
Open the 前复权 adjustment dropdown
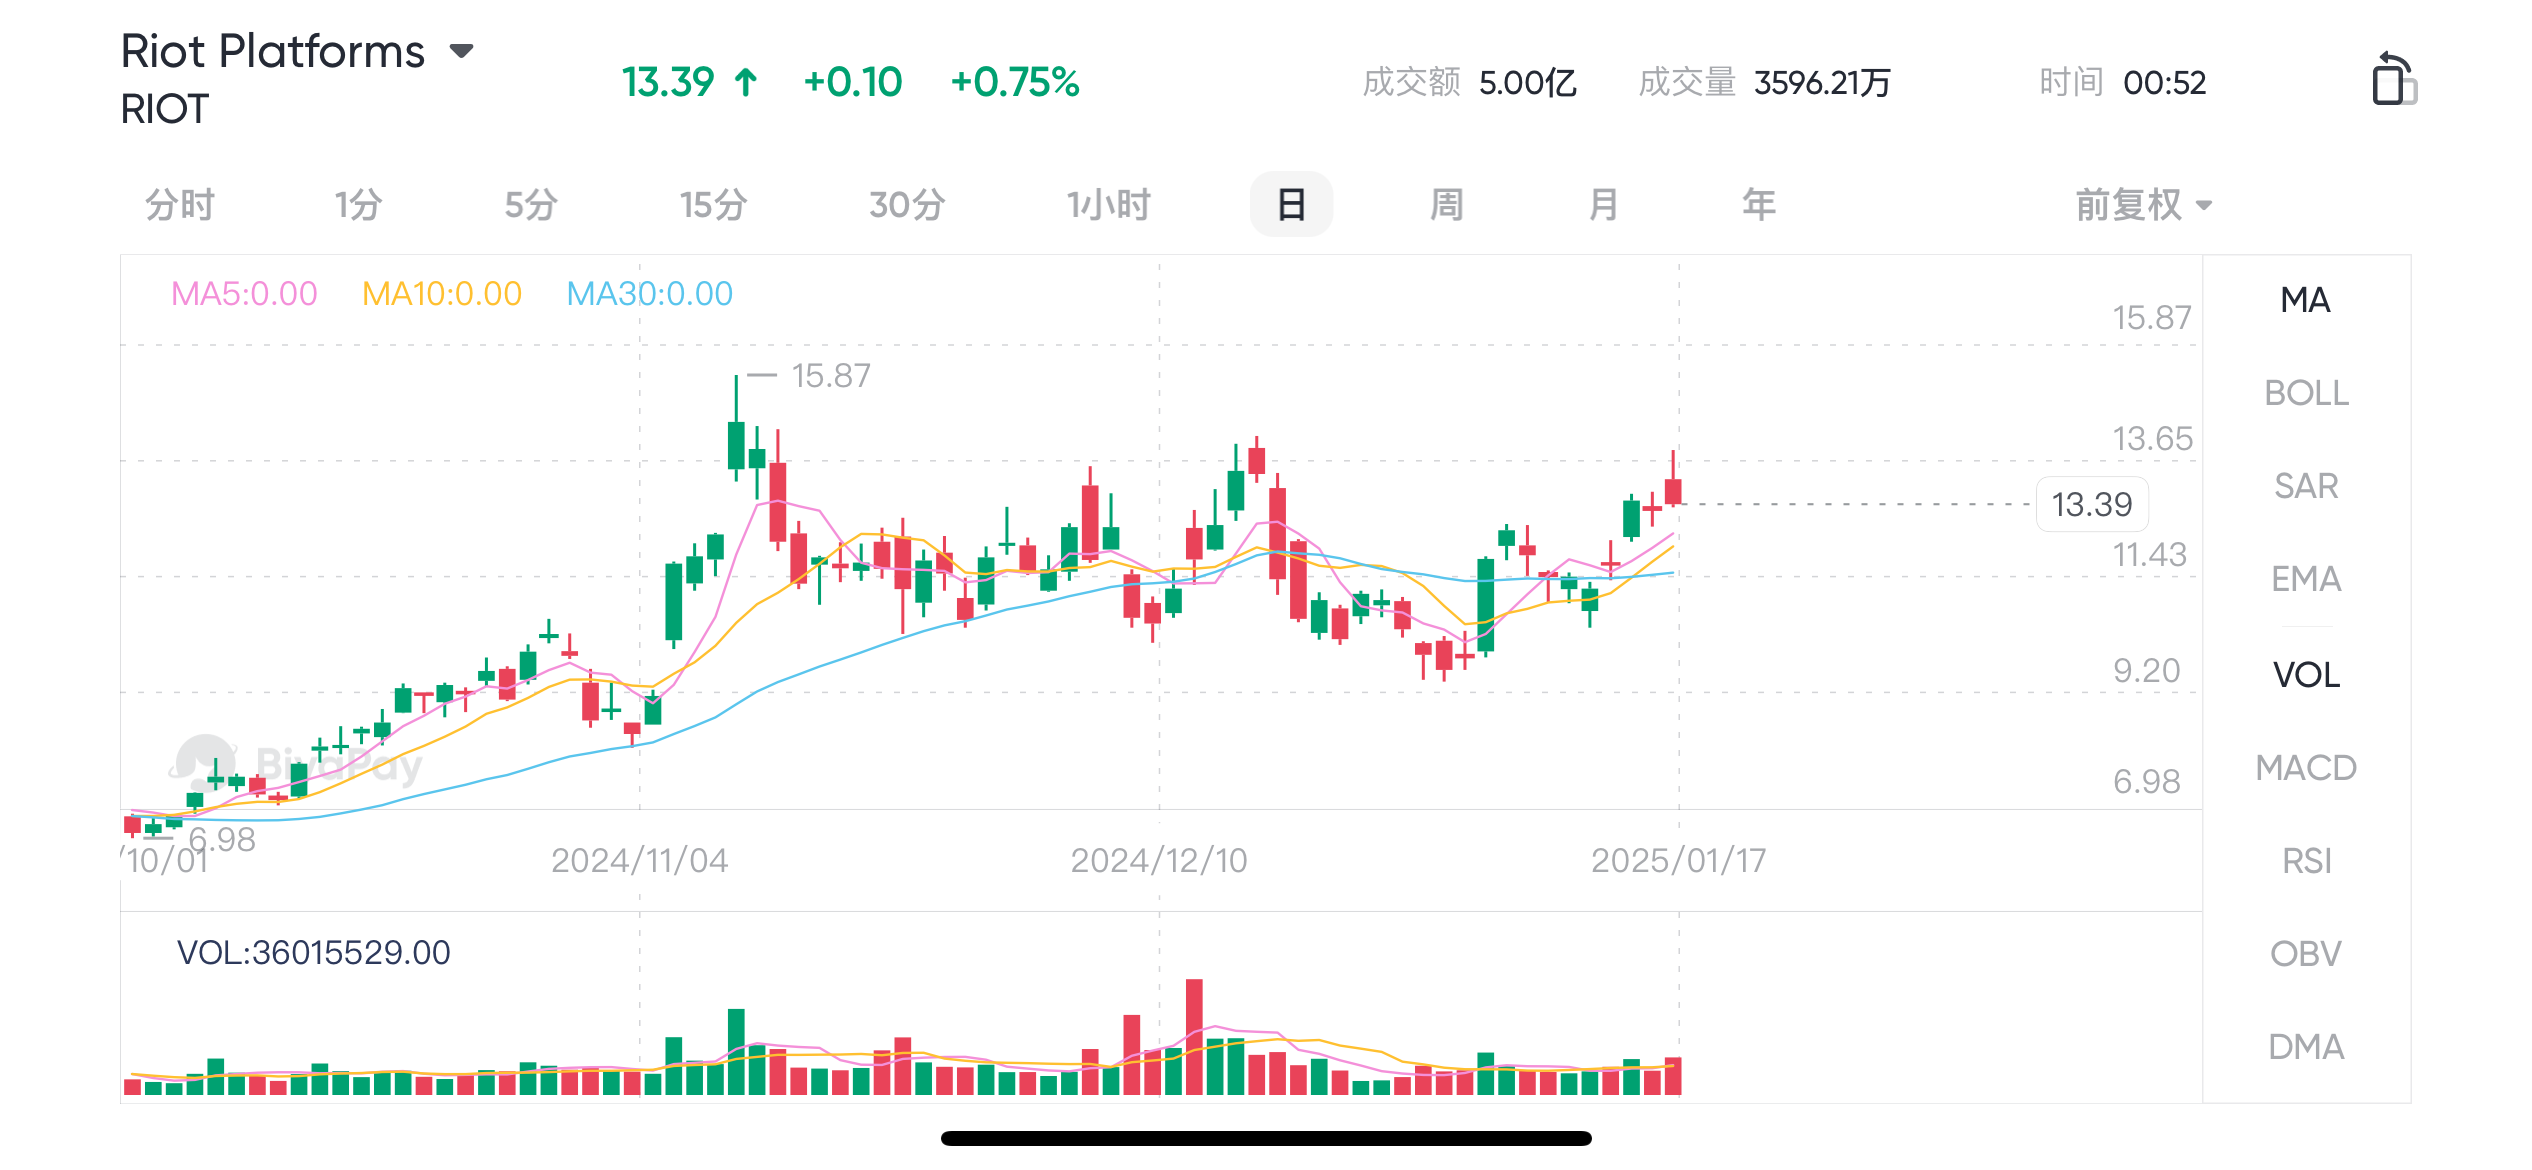click(2143, 205)
